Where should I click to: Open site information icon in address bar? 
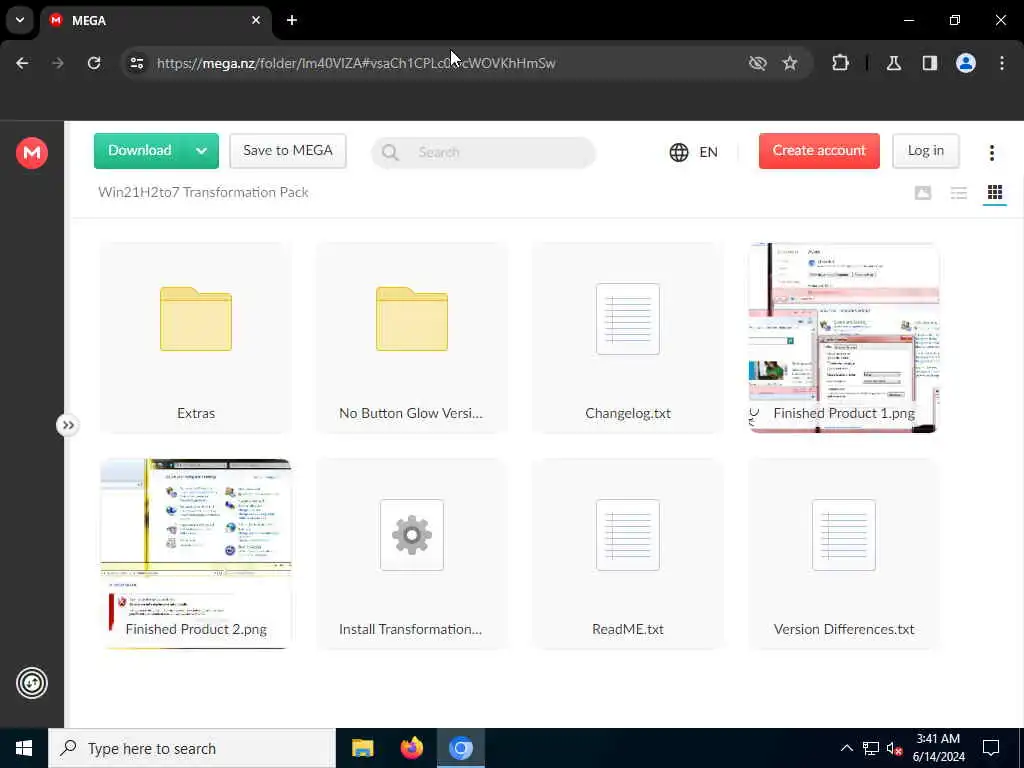click(136, 63)
